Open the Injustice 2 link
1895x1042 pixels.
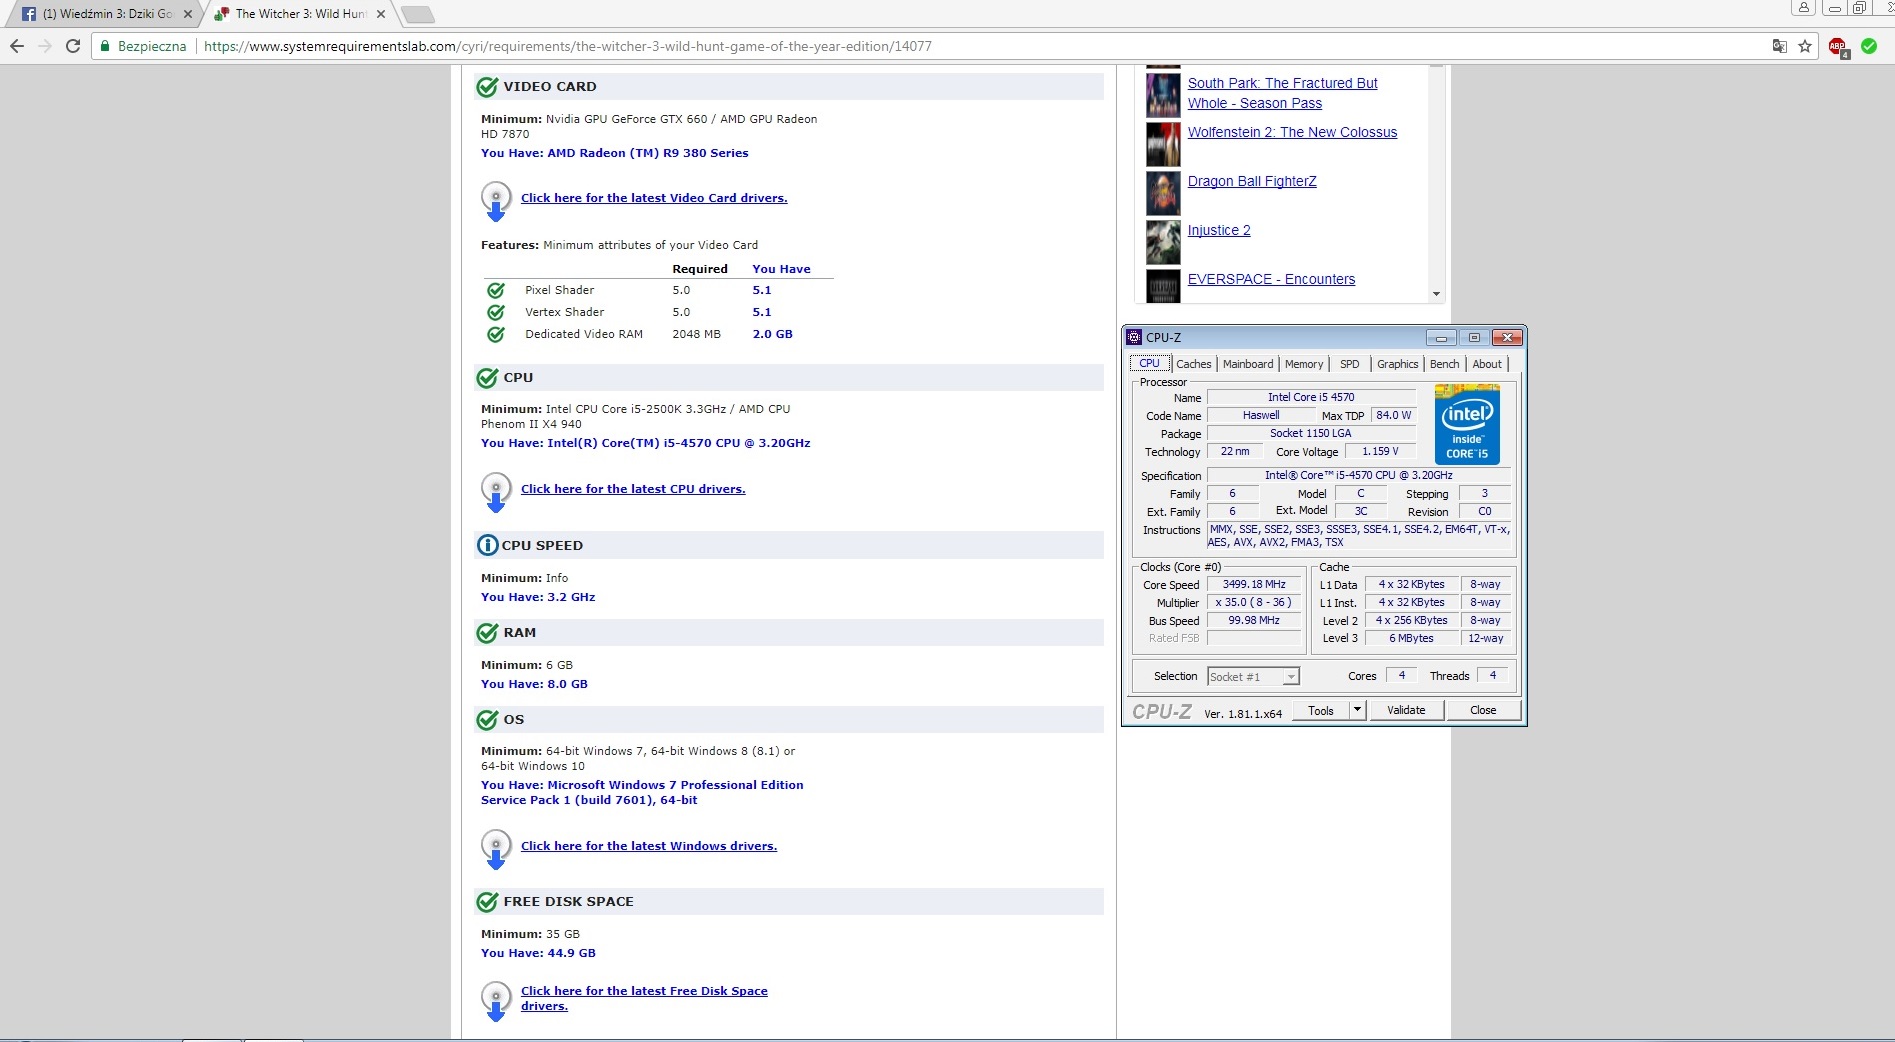click(x=1219, y=230)
